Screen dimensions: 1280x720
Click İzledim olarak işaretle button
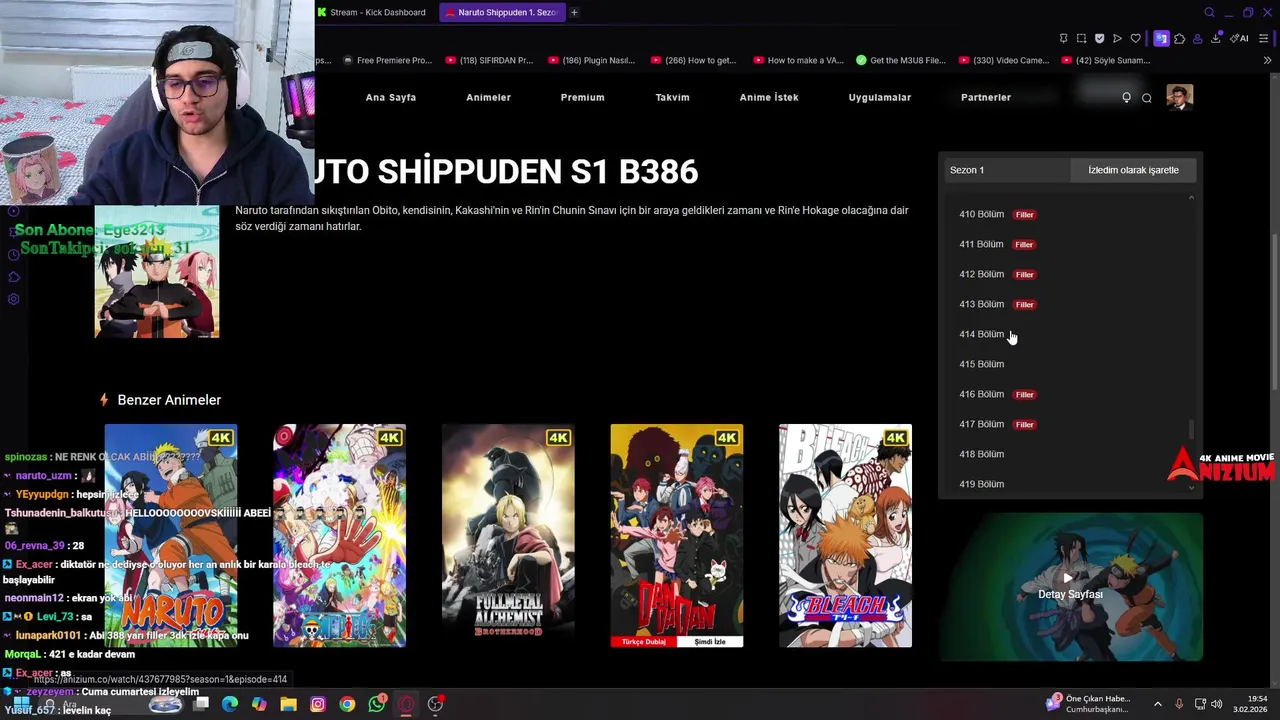(x=1133, y=170)
